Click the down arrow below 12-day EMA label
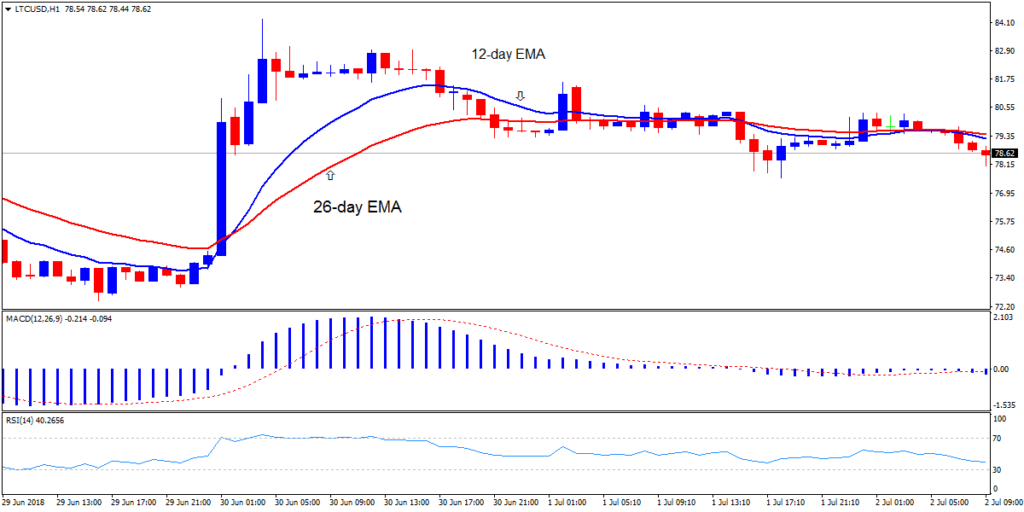Viewport: 1024px width, 512px height. click(520, 96)
